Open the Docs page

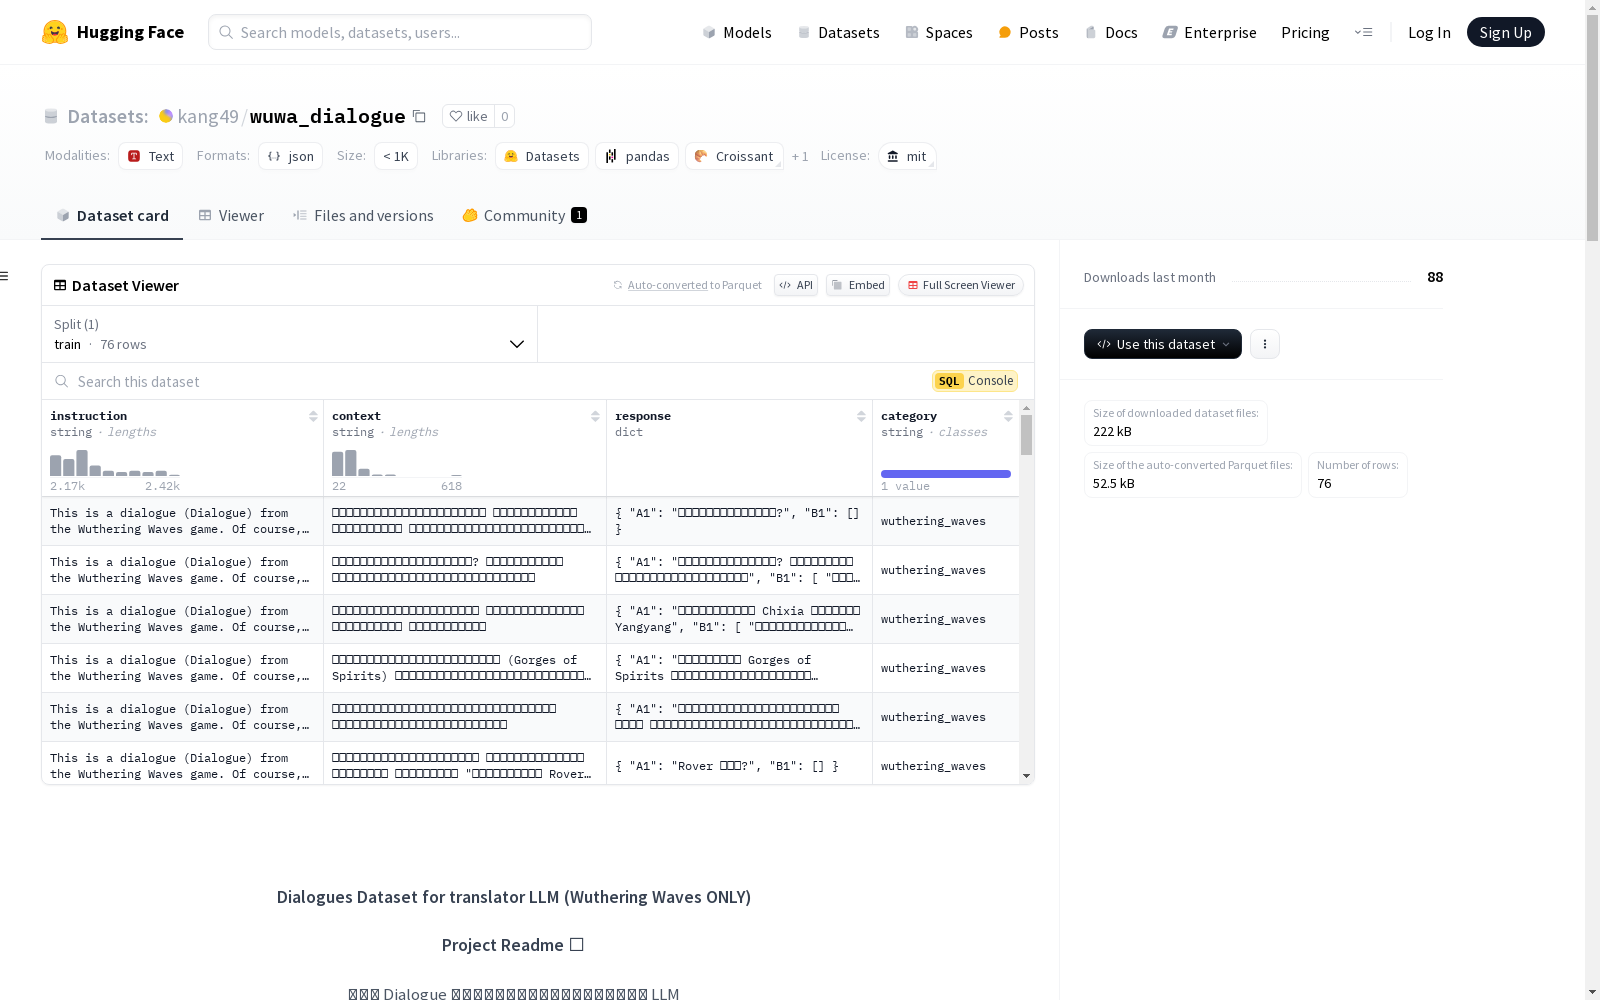(x=1110, y=32)
